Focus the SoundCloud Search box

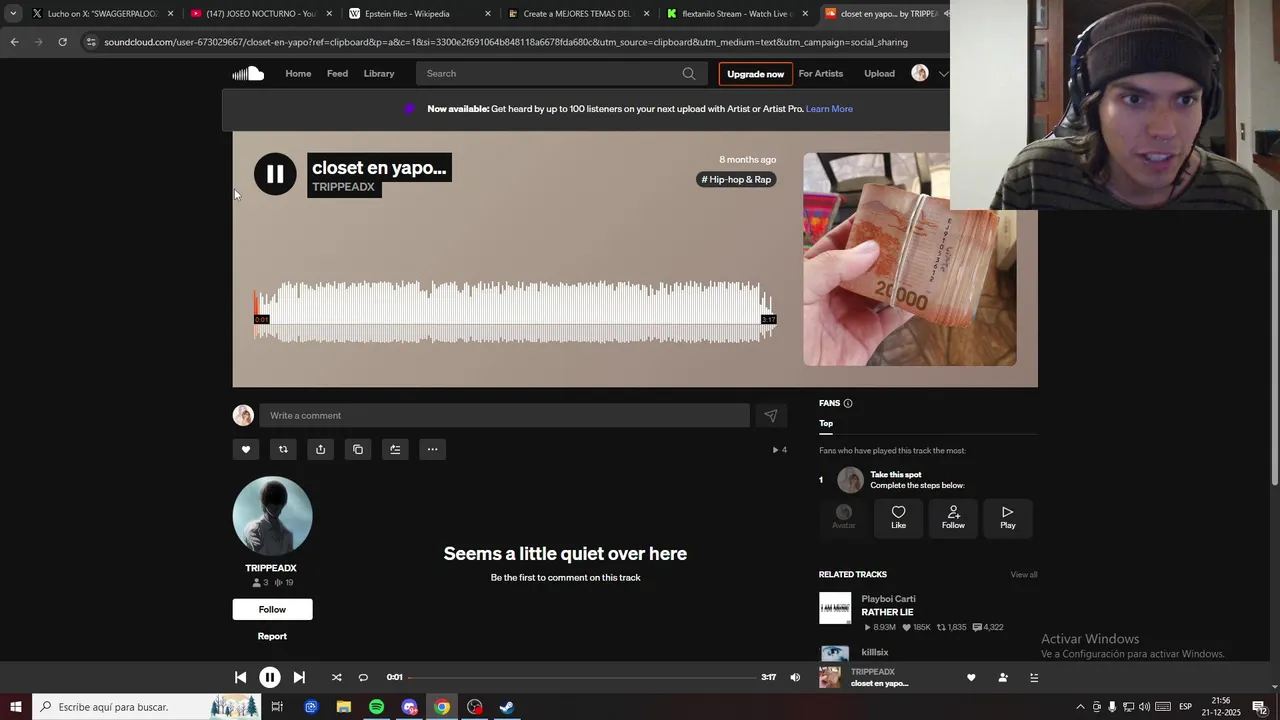point(561,74)
